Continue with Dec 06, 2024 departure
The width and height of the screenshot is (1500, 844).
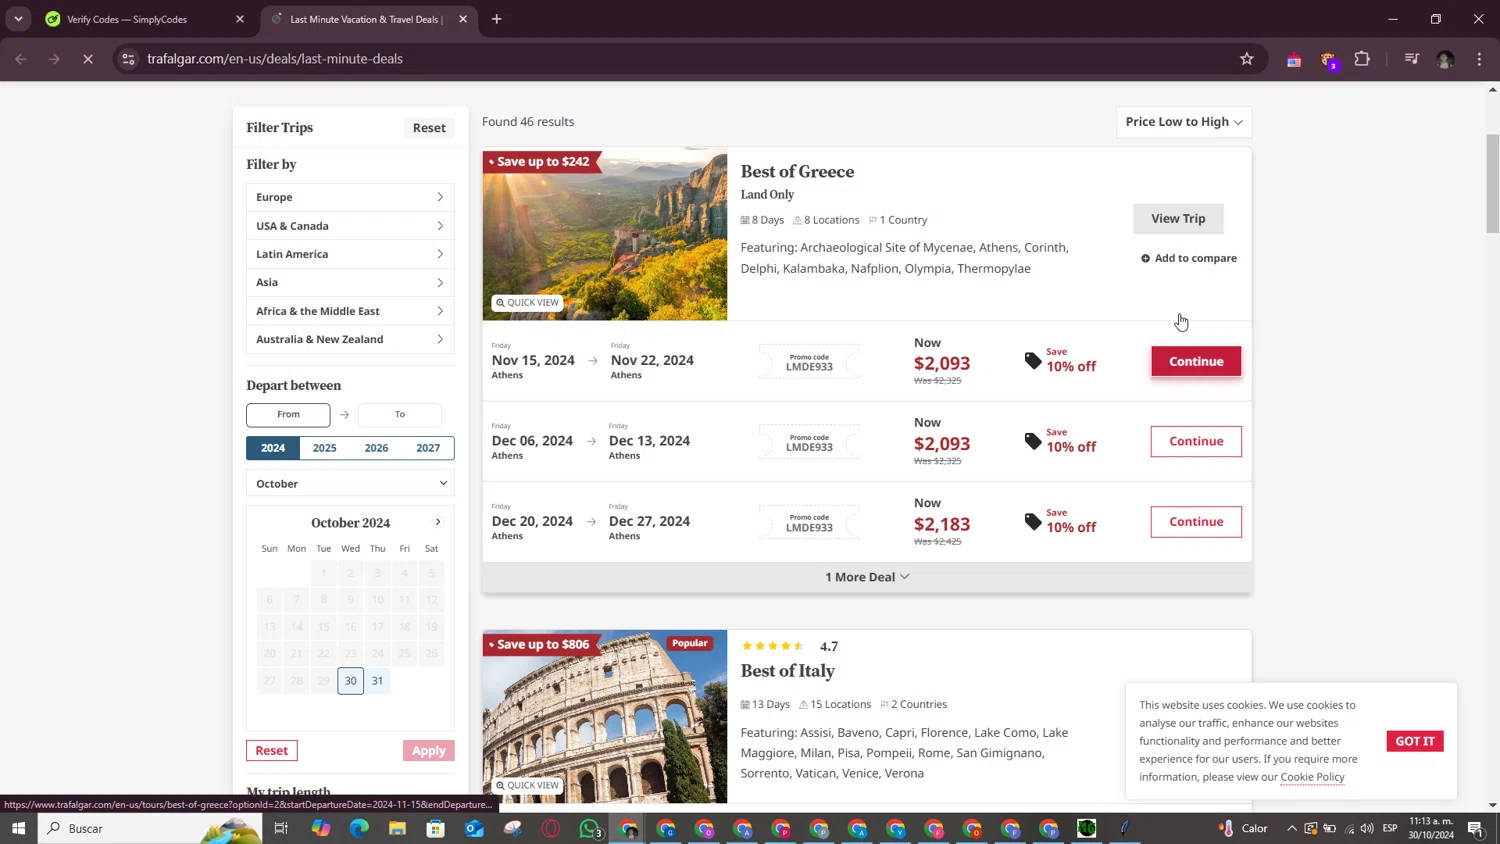point(1196,442)
